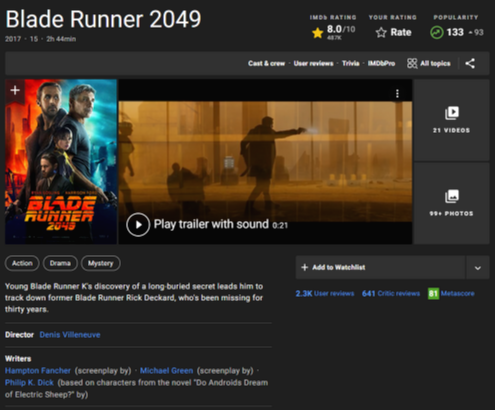Screen dimensions: 495x410
Task: Open the trailer's three-dot options menu
Action: (x=397, y=94)
